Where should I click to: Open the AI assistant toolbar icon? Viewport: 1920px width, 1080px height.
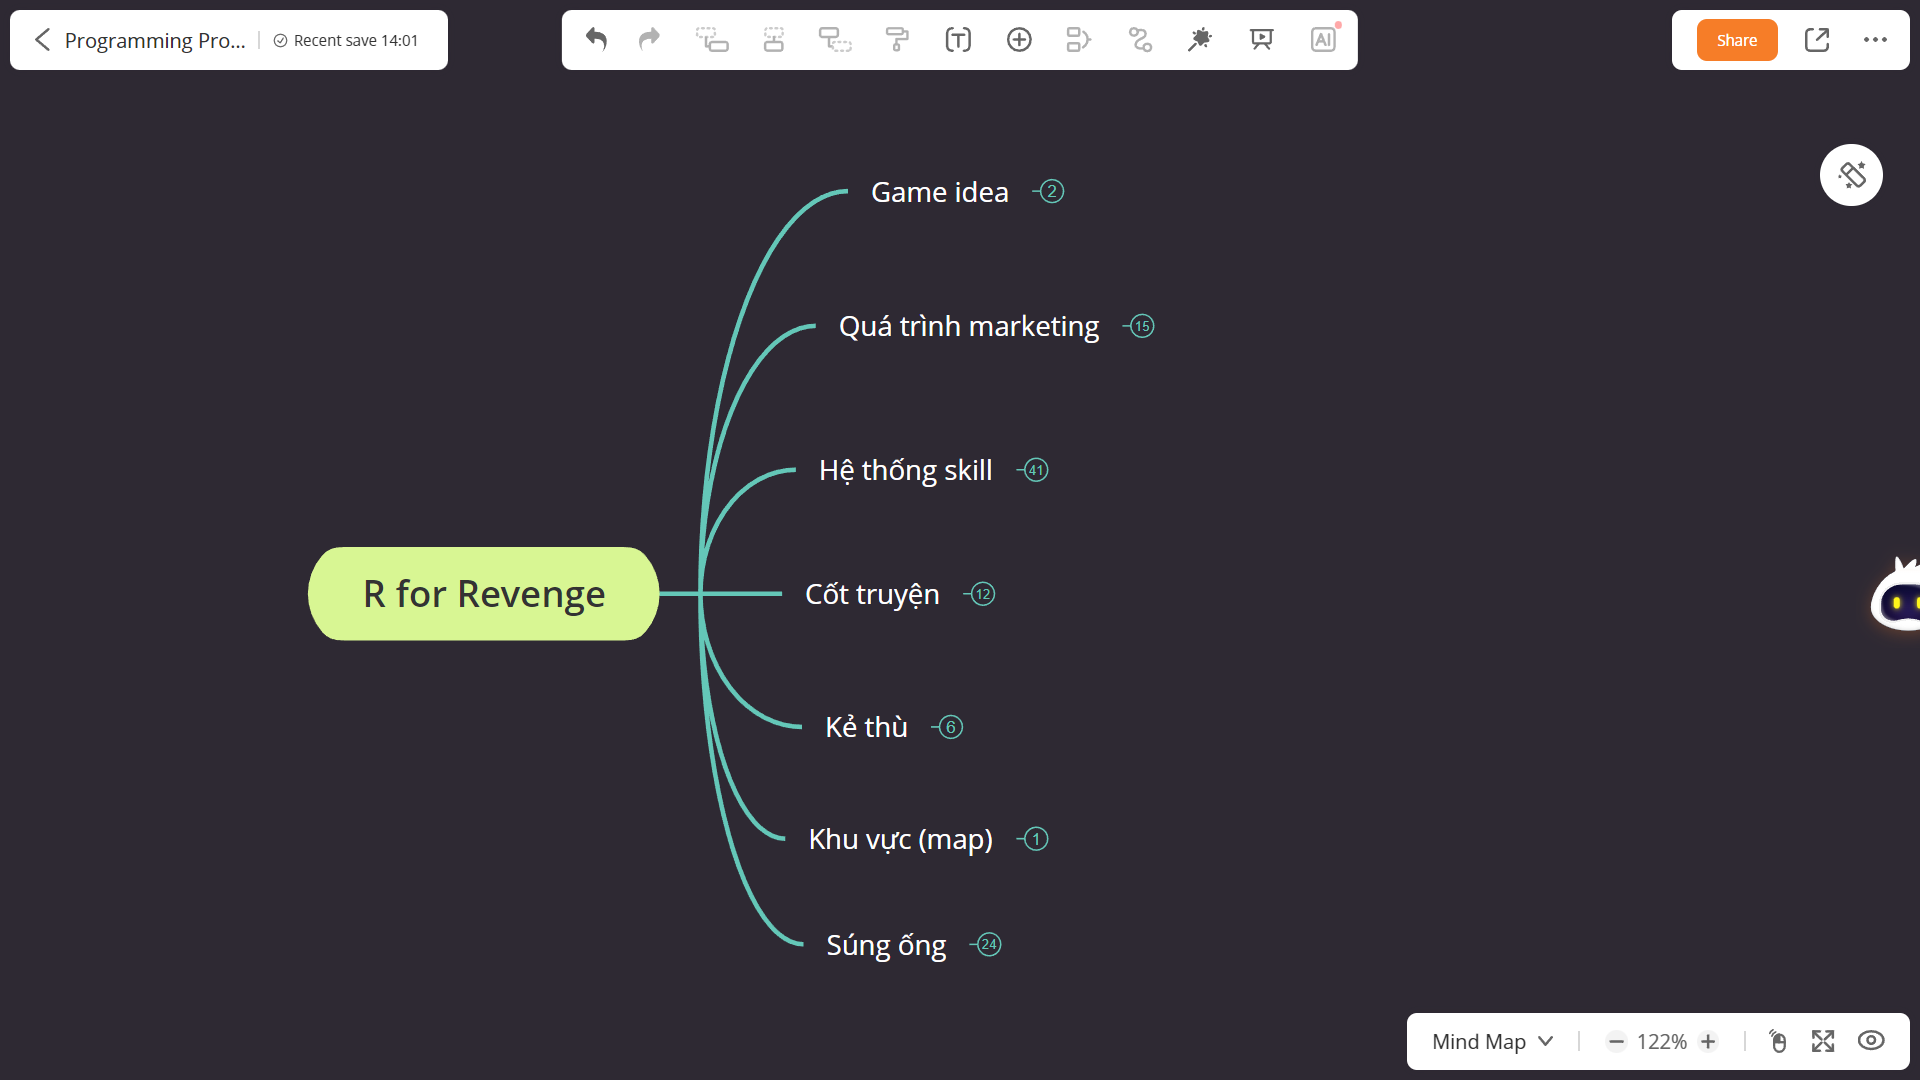pyautogui.click(x=1323, y=39)
